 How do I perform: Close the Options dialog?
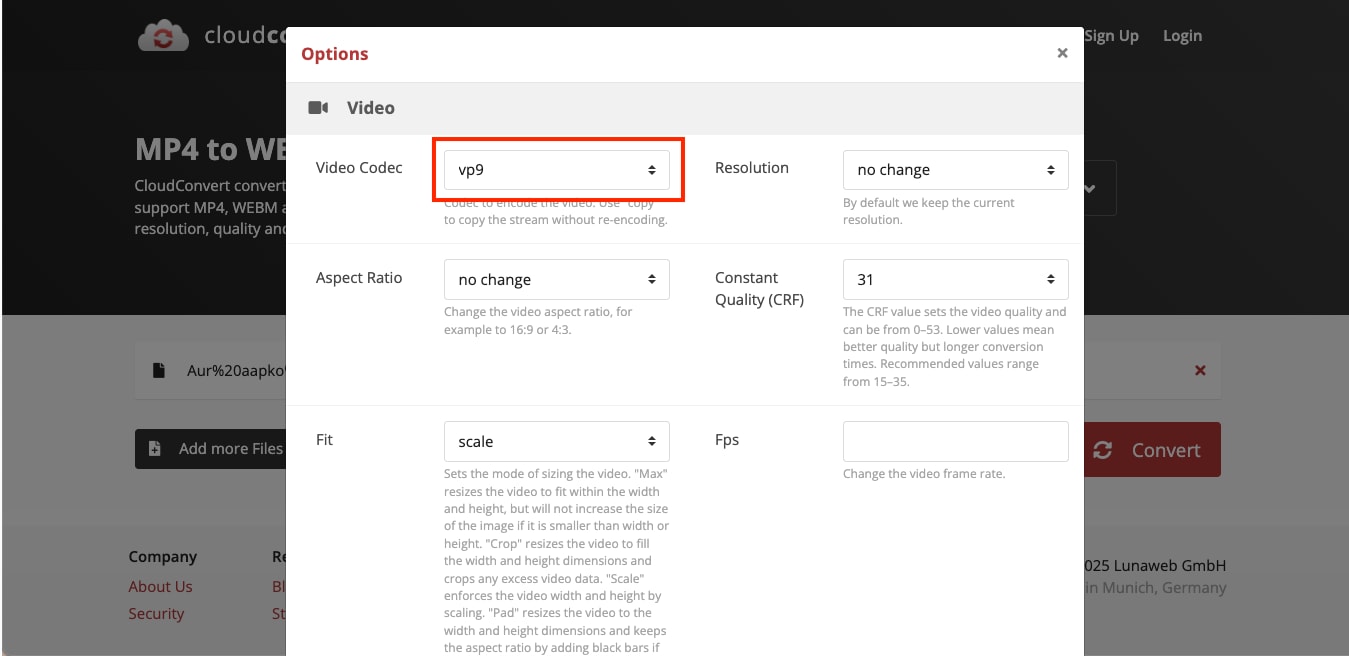pyautogui.click(x=1062, y=53)
